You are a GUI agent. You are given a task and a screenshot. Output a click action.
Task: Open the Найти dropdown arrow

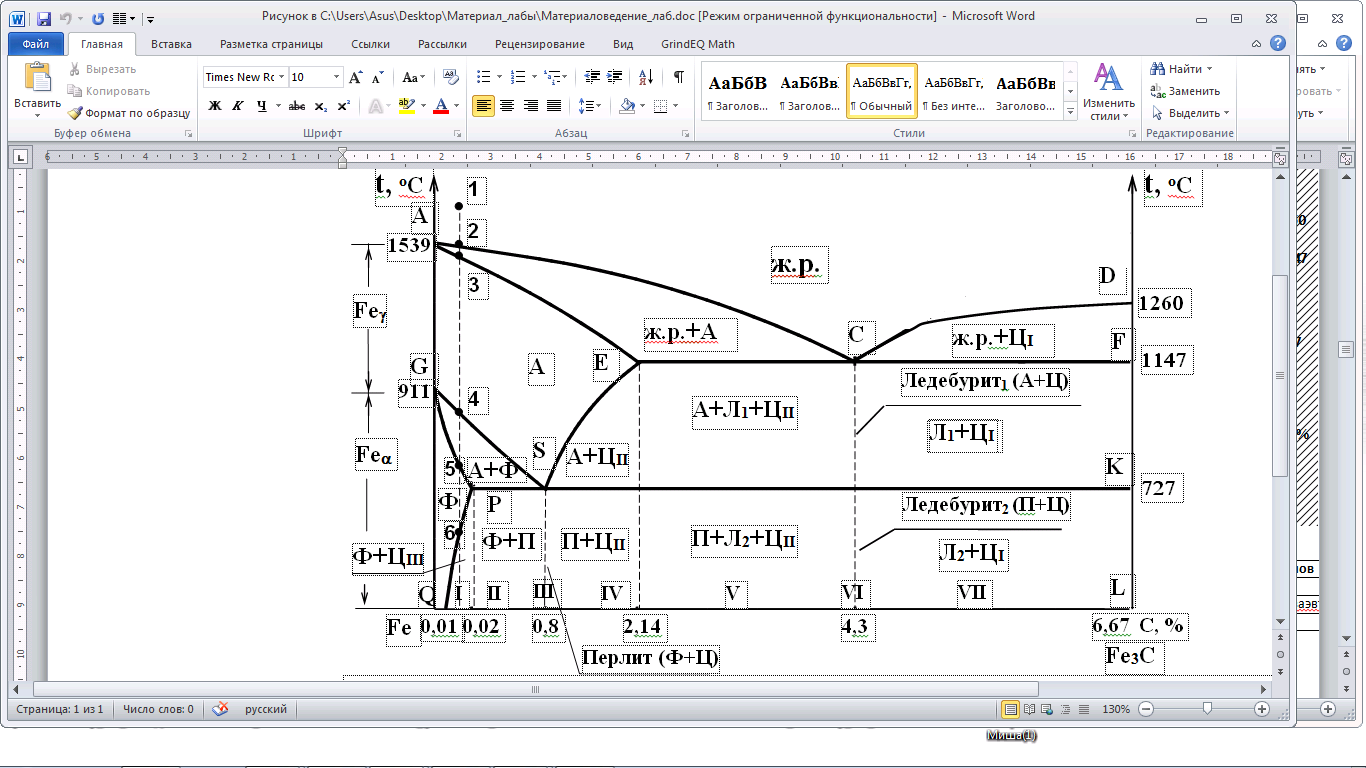pos(1209,69)
